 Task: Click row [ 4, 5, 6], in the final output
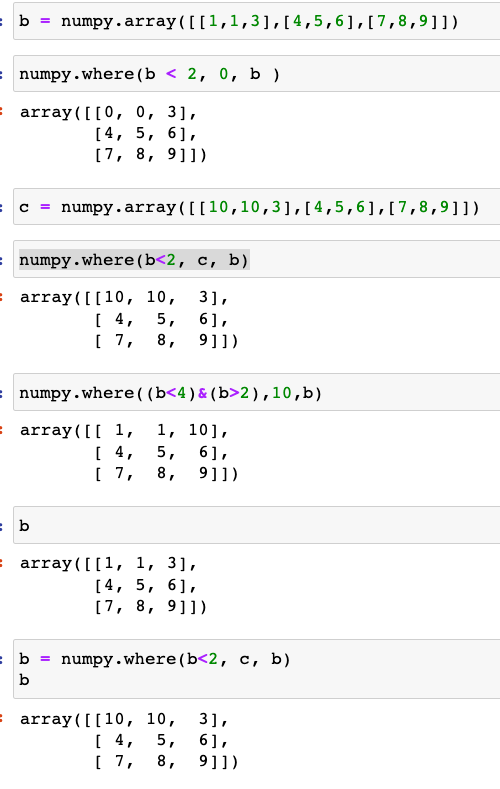(x=161, y=740)
